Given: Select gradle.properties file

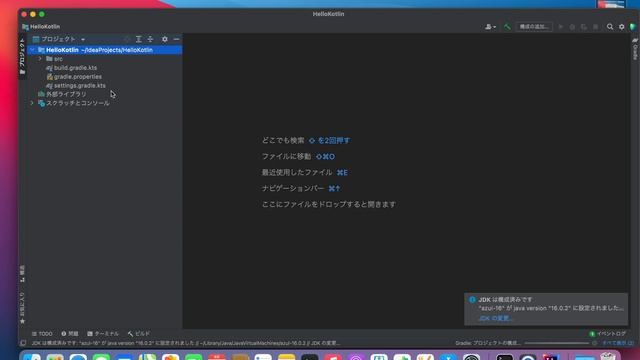Looking at the screenshot, I should click(x=74, y=77).
